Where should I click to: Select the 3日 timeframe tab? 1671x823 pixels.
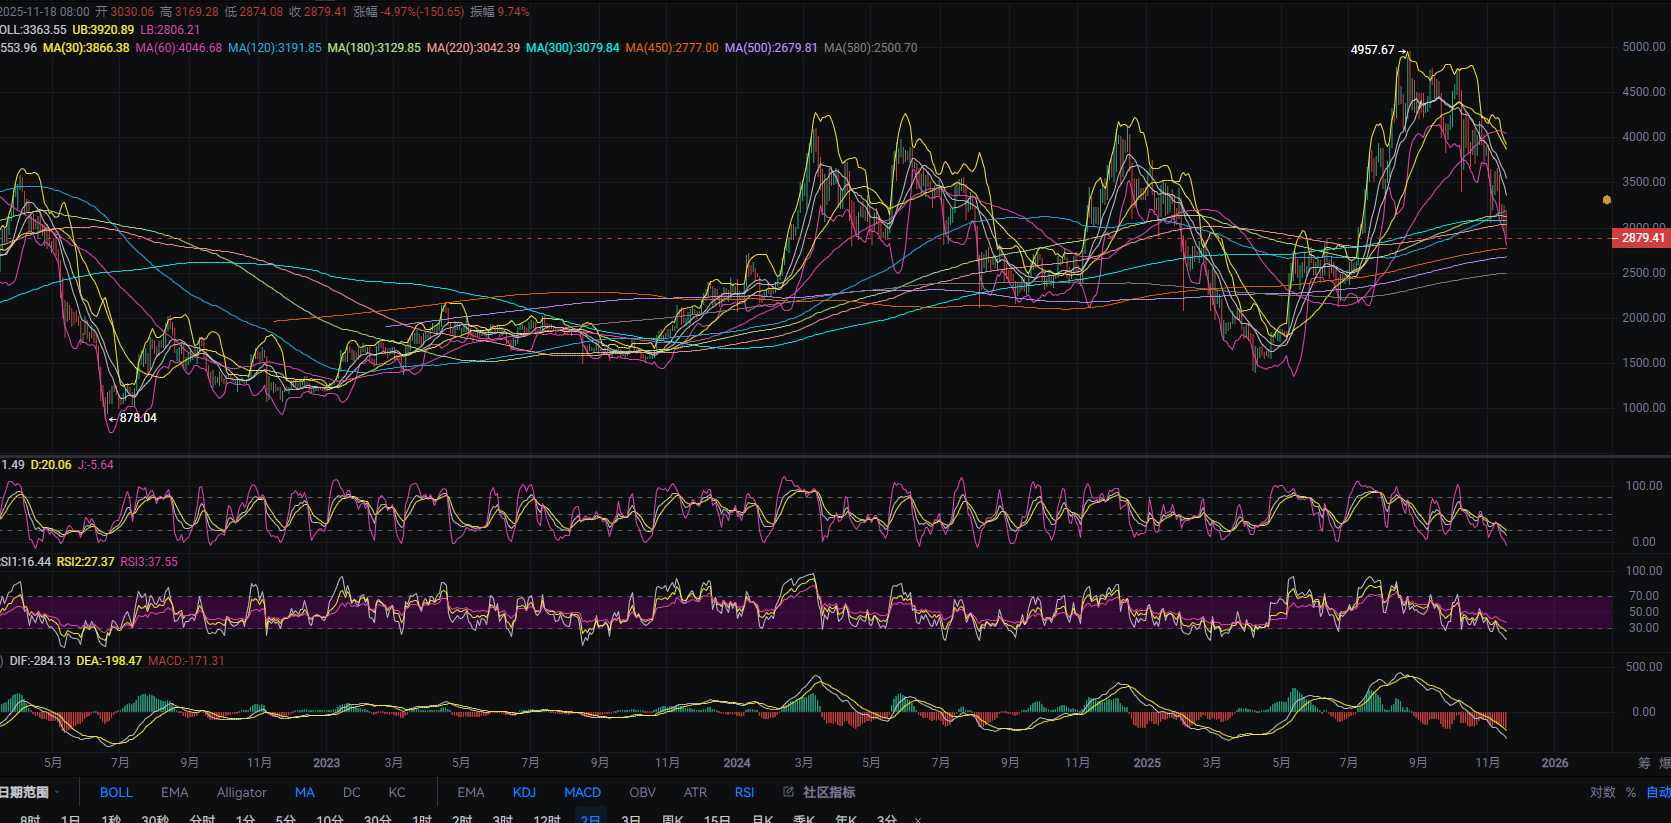pyautogui.click(x=631, y=819)
